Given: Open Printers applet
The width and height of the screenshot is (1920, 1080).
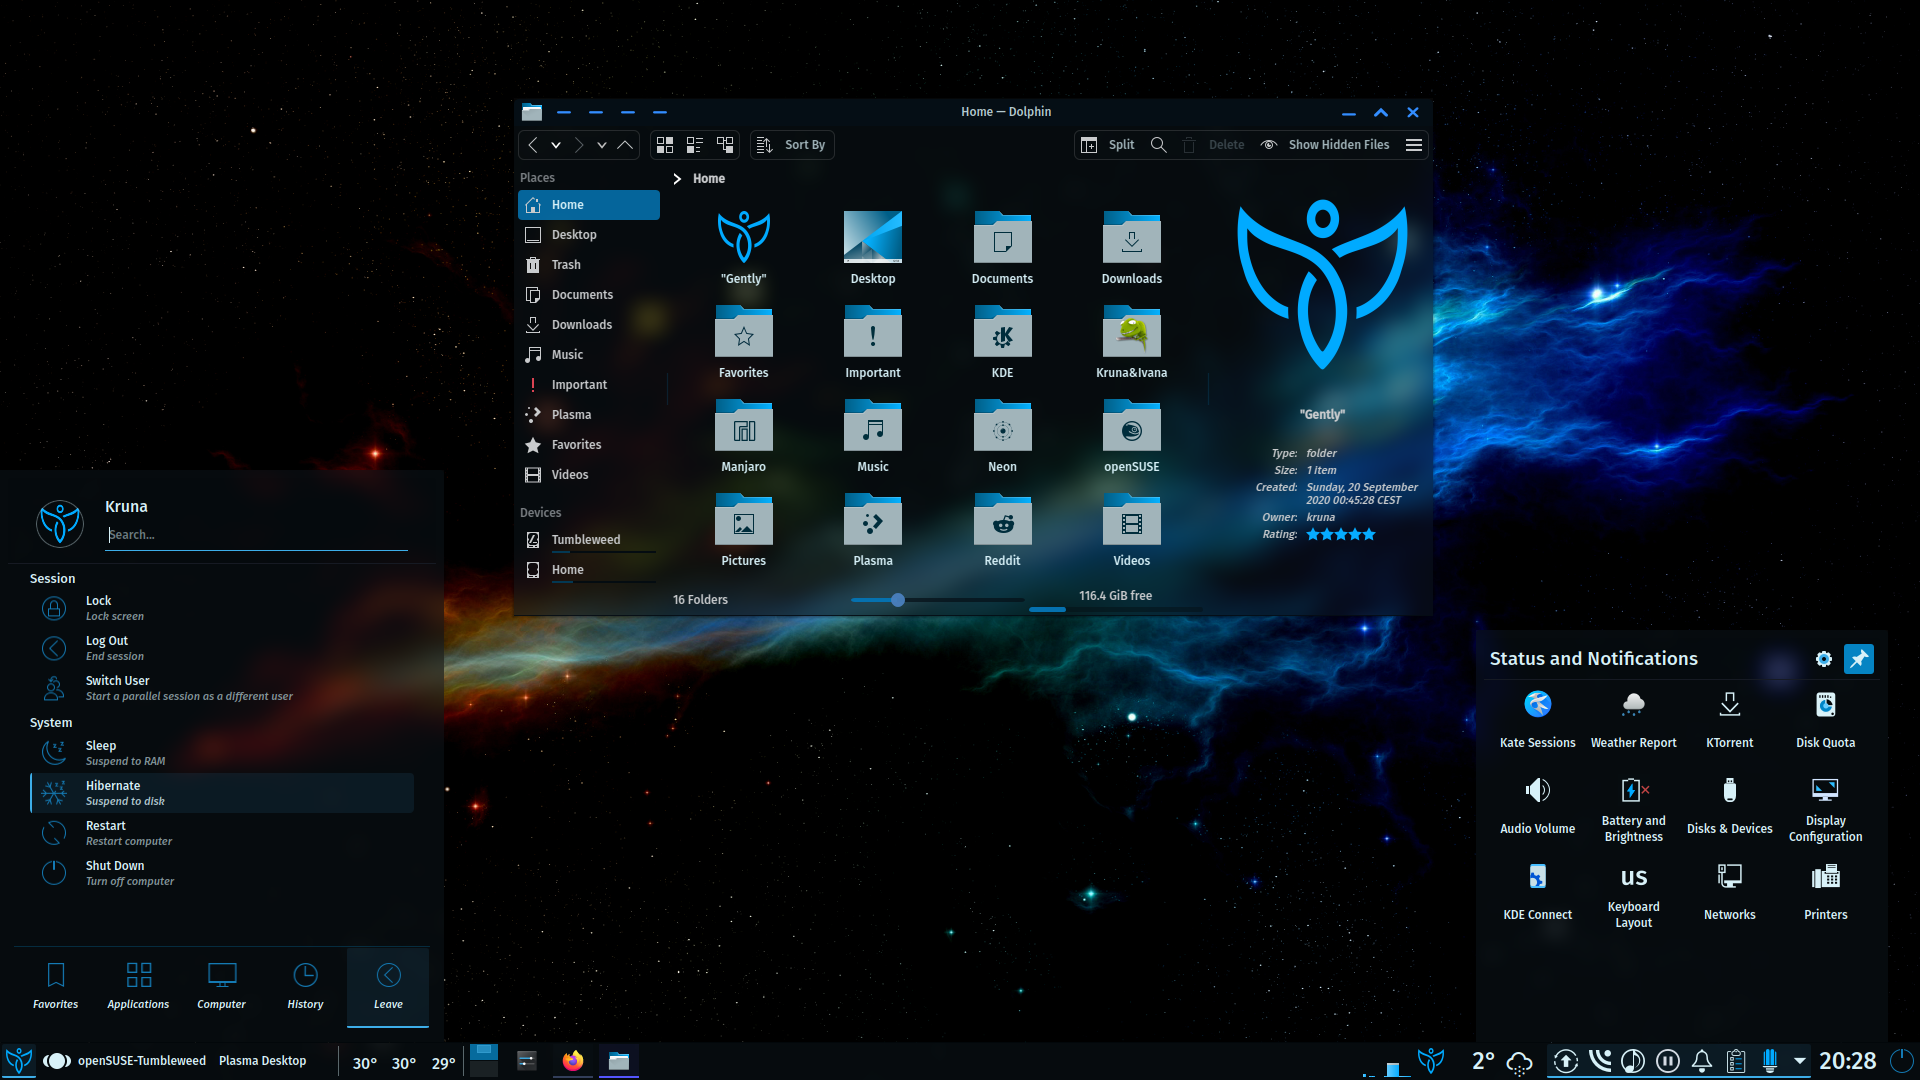Looking at the screenshot, I should tap(1826, 891).
